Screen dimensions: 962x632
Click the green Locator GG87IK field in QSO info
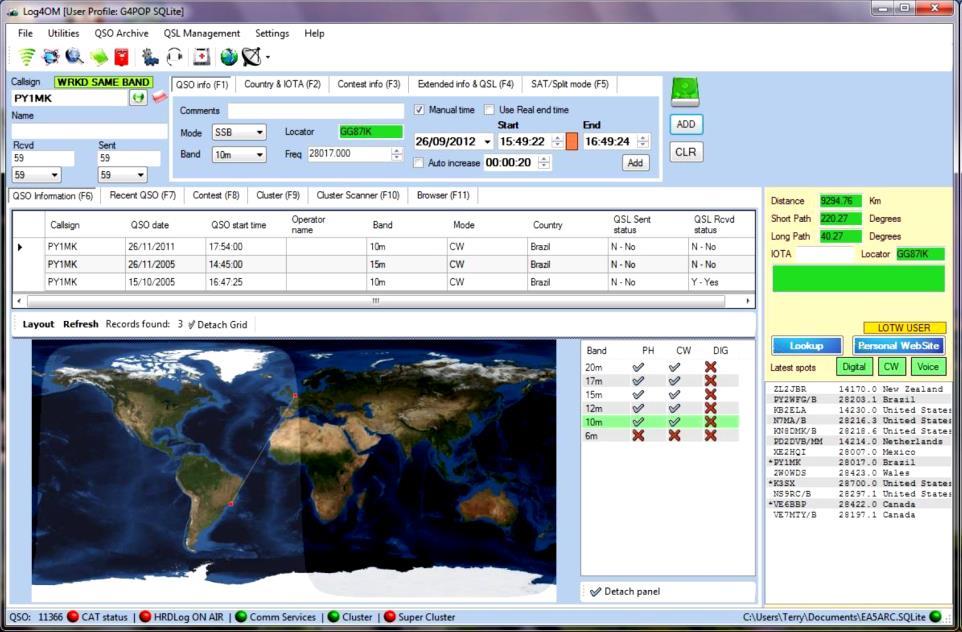pyautogui.click(x=371, y=132)
